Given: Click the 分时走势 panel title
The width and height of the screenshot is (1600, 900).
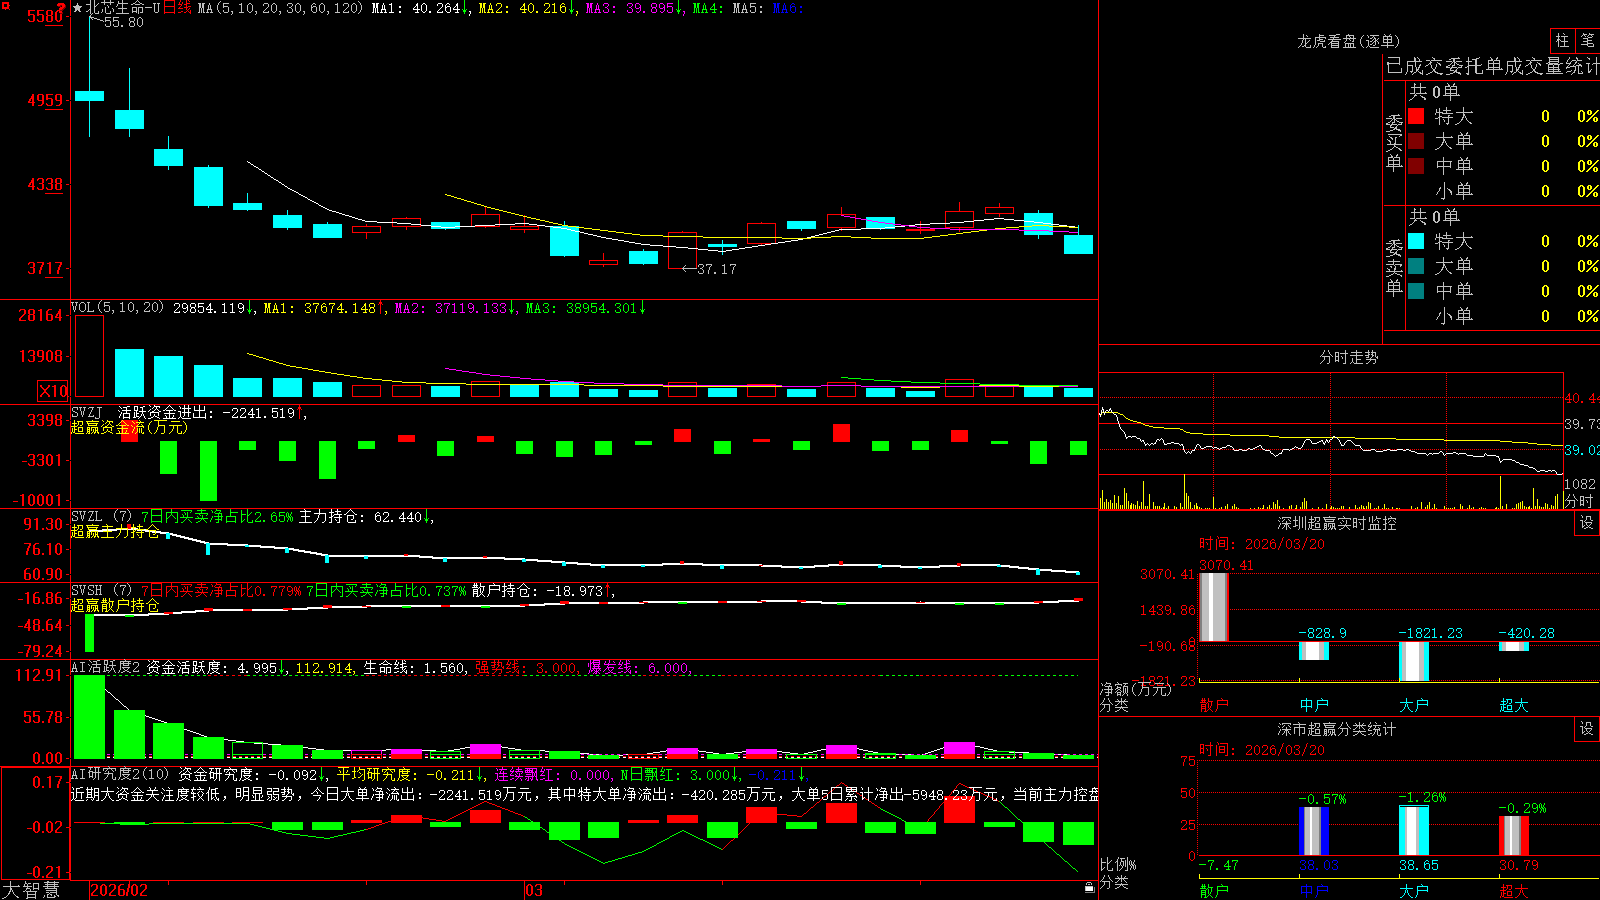Looking at the screenshot, I should point(1348,357).
